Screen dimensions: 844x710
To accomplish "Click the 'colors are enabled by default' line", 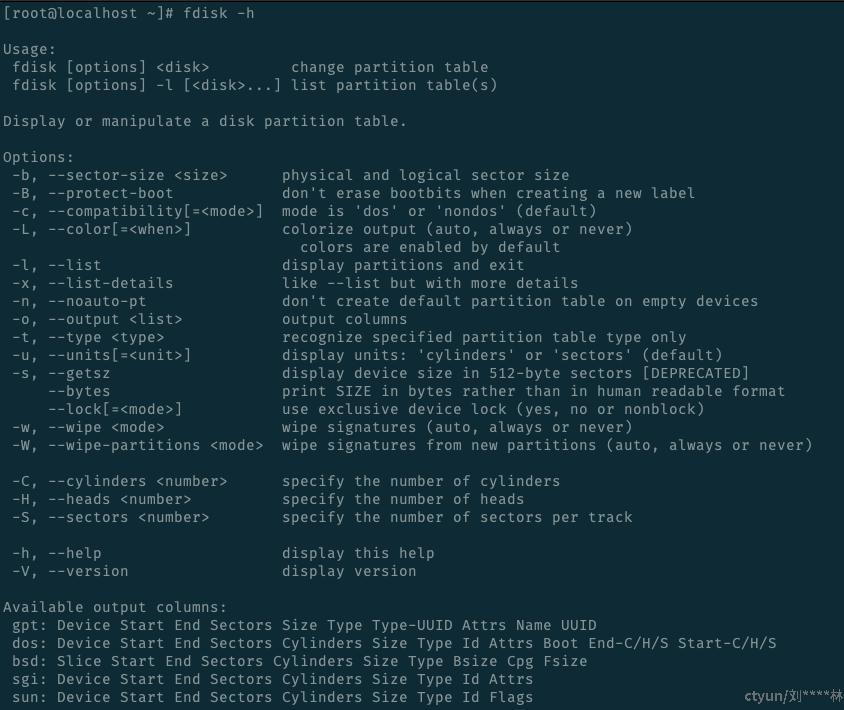I will tap(430, 247).
